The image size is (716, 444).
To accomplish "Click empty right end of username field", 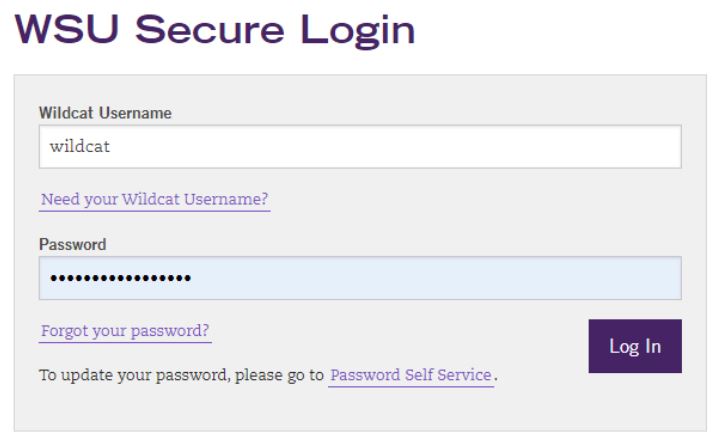I will tap(640, 147).
